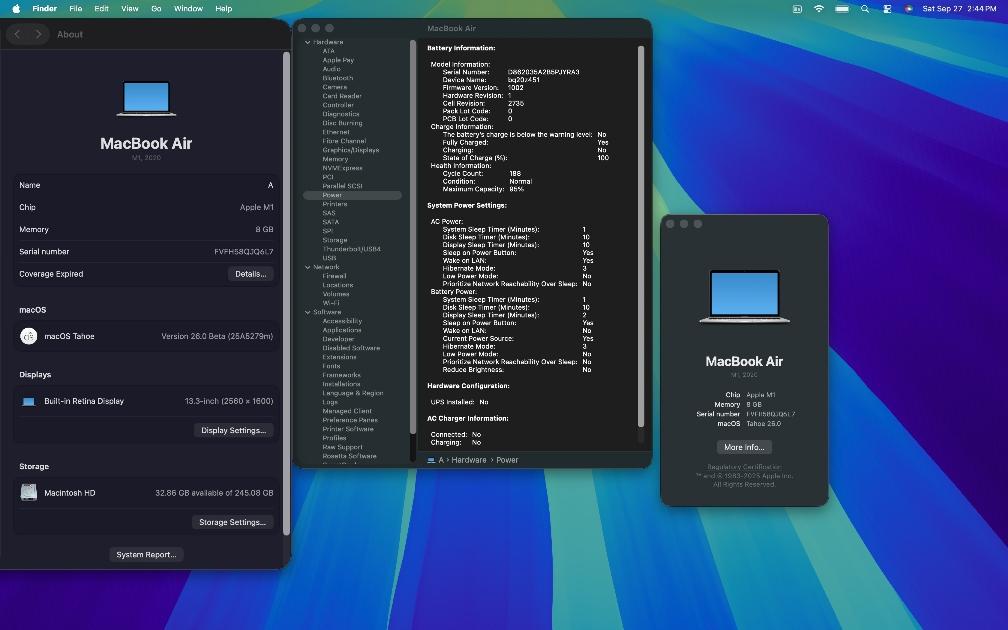
Task: Click the Version 26.0 Beta text
Action: (217, 336)
